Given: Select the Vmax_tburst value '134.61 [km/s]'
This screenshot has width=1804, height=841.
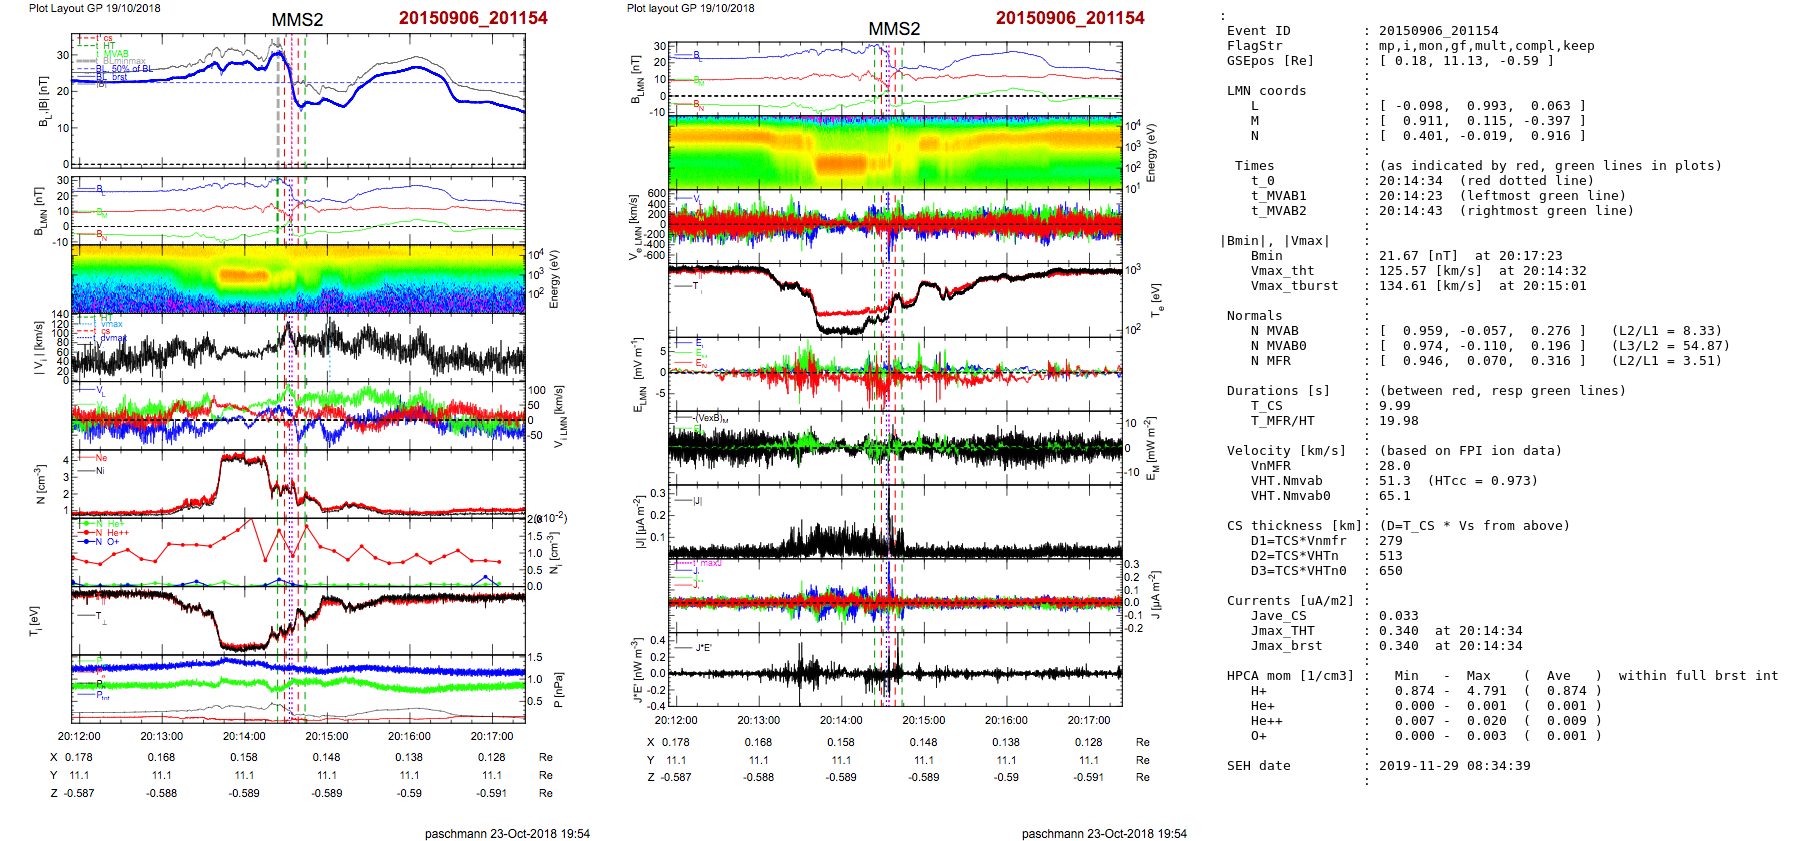Looking at the screenshot, I should (1430, 286).
